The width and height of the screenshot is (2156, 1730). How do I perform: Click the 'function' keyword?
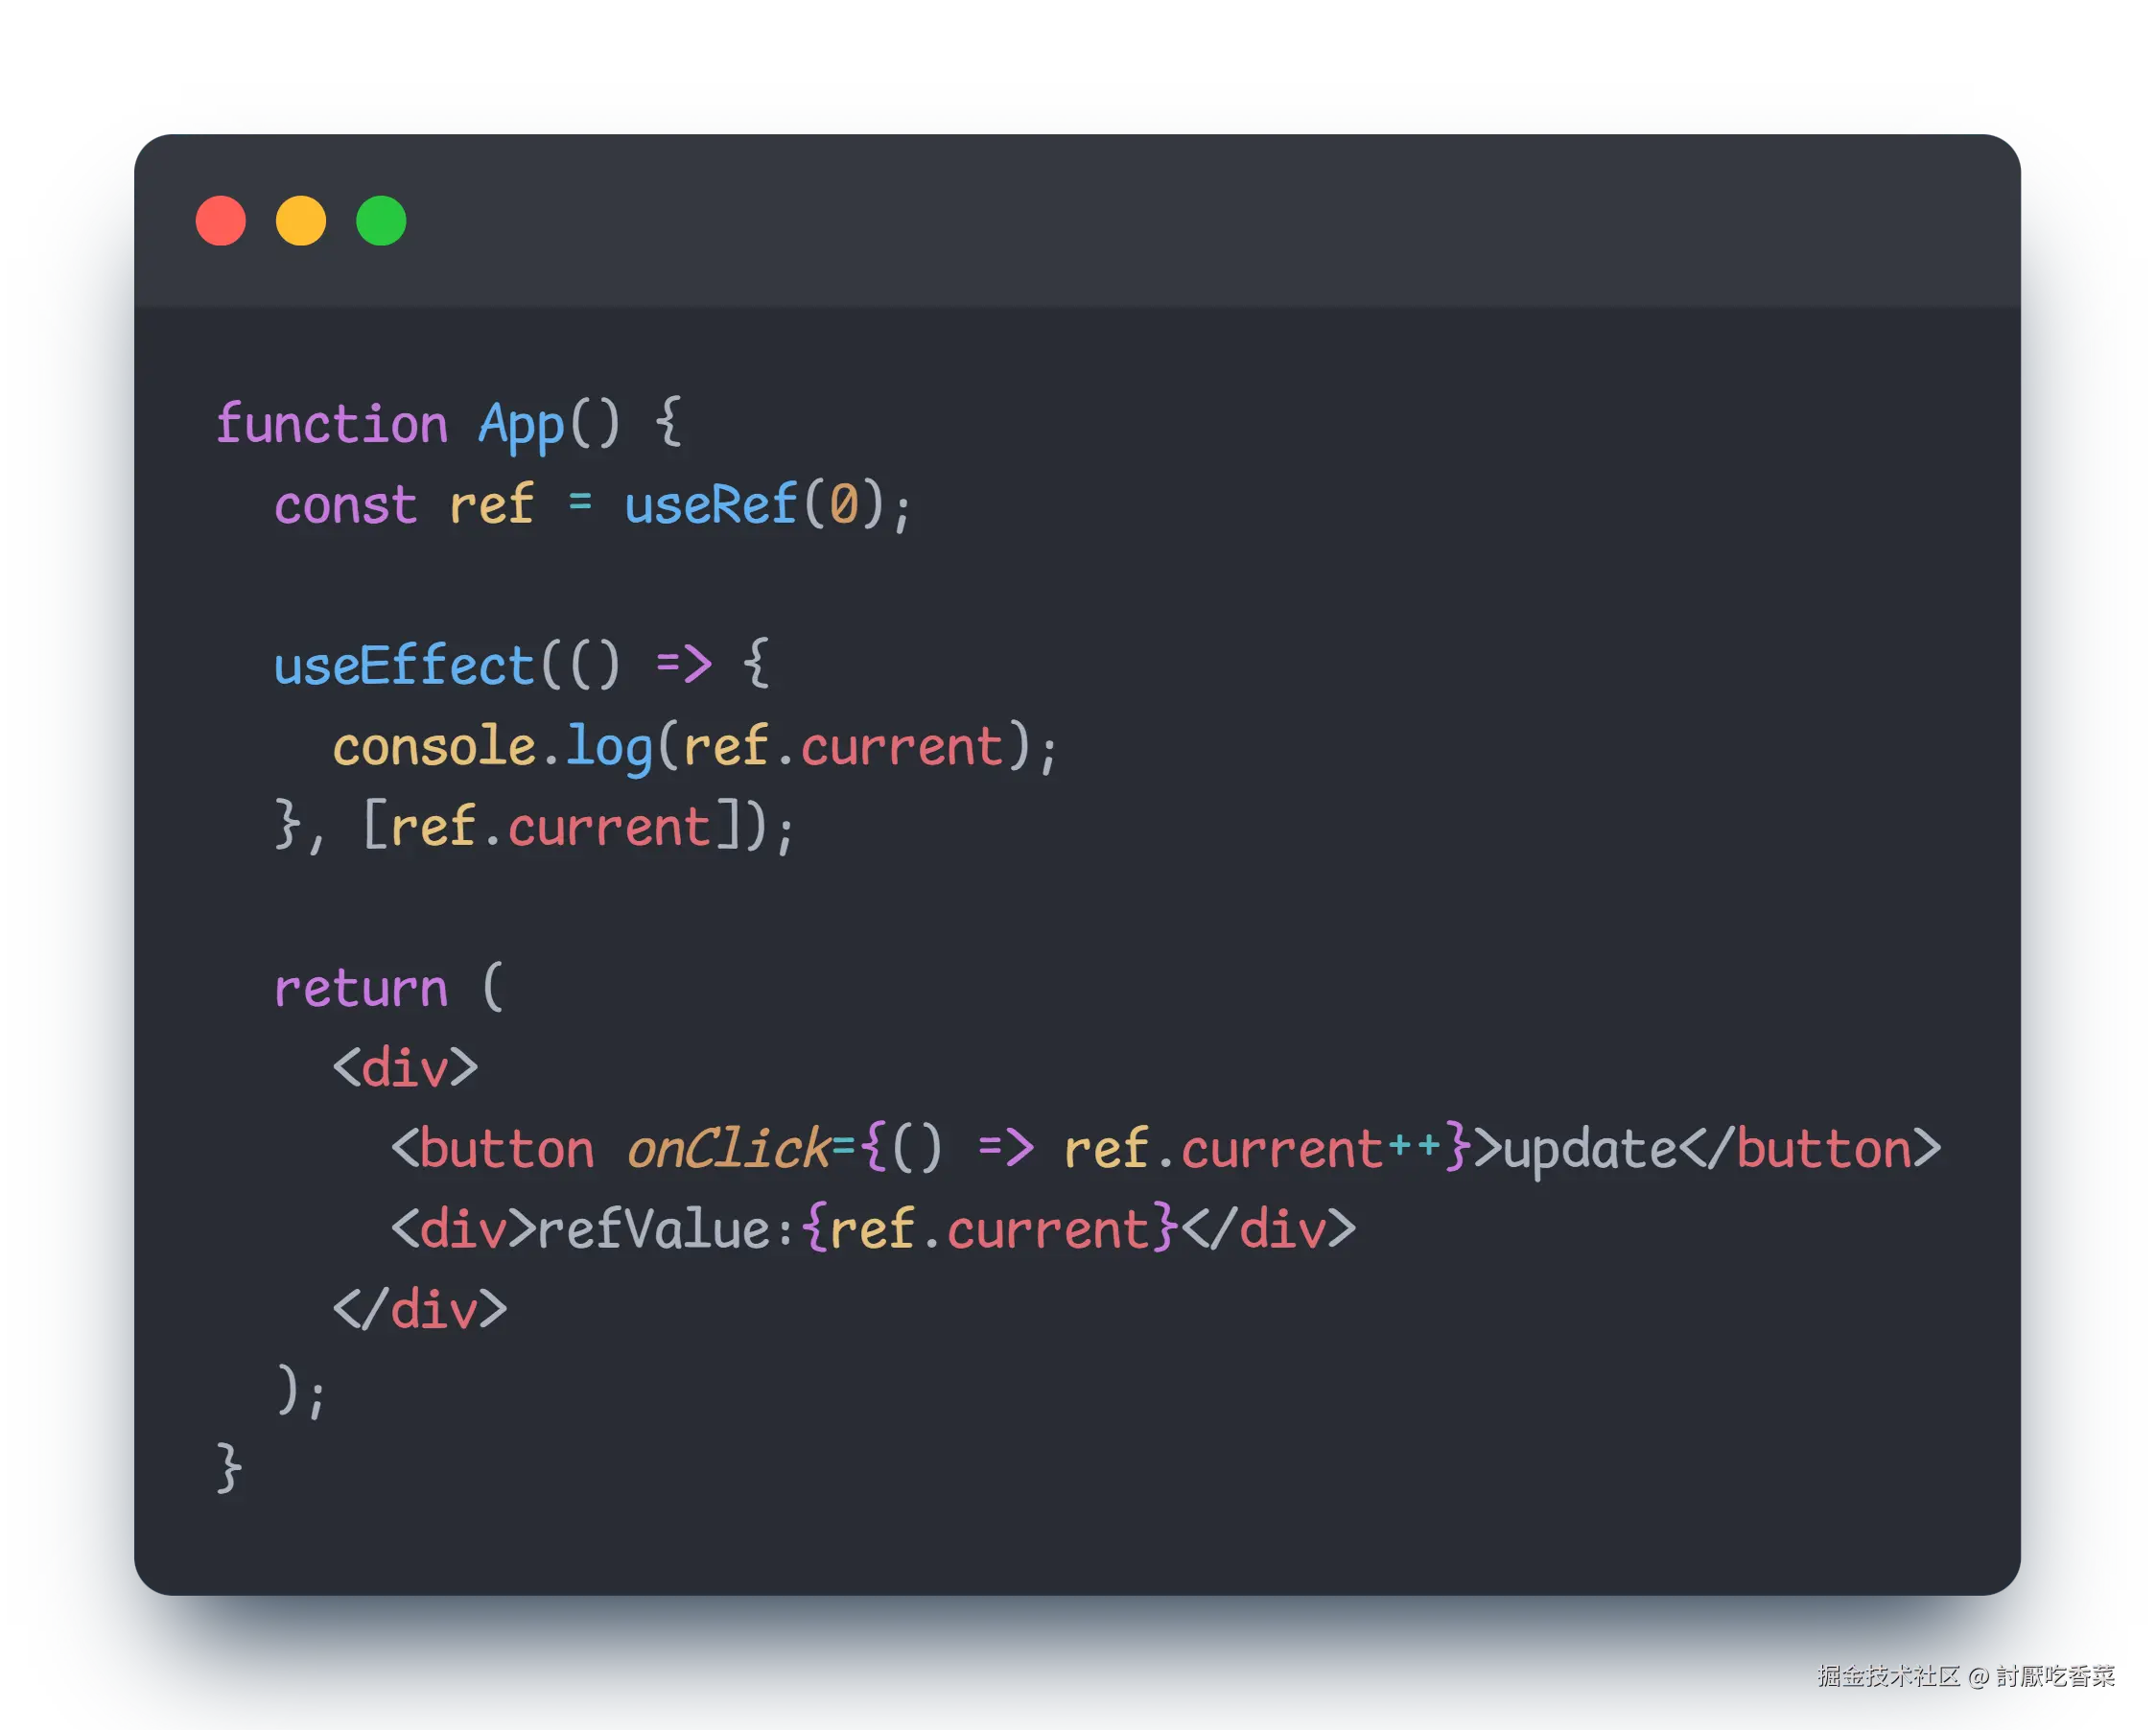331,425
